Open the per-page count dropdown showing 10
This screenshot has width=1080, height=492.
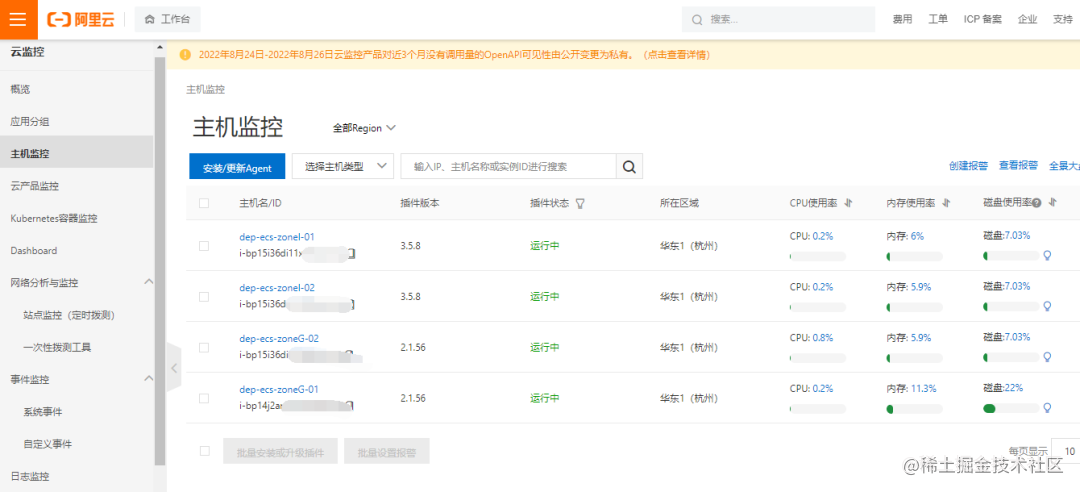click(x=1066, y=451)
